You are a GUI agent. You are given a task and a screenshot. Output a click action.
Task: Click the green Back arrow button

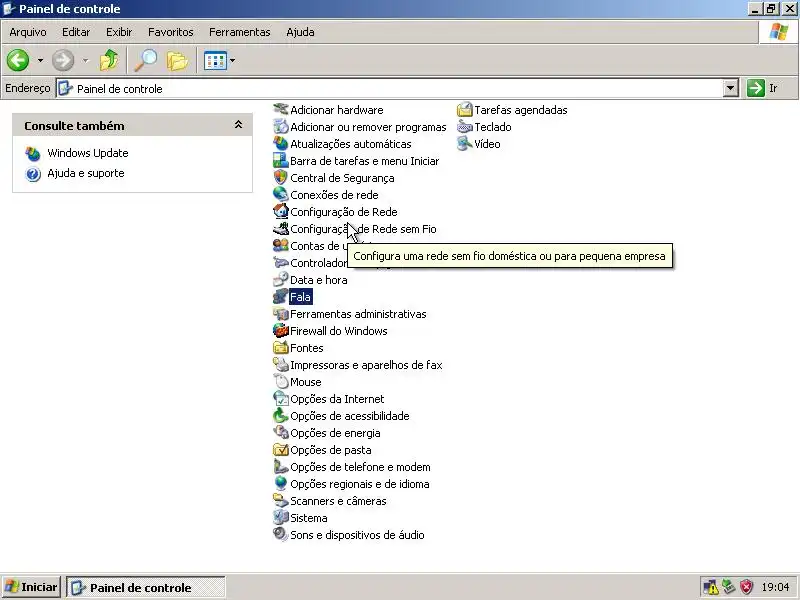(18, 61)
